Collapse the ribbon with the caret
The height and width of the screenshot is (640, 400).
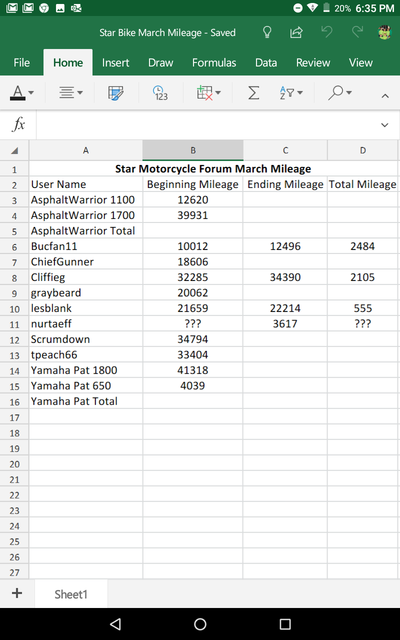[x=384, y=96]
